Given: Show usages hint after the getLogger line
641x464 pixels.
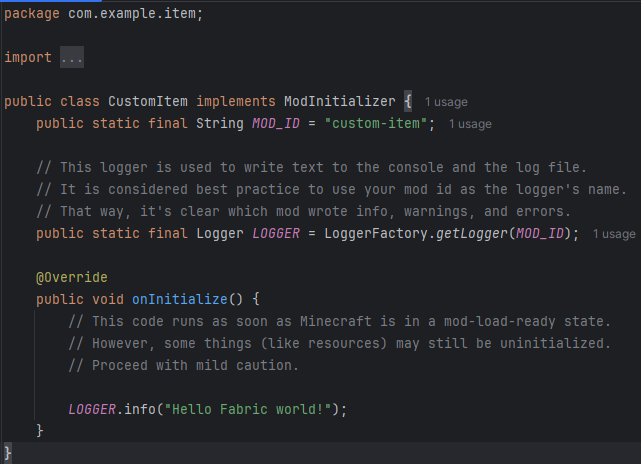Looking at the screenshot, I should coord(614,234).
